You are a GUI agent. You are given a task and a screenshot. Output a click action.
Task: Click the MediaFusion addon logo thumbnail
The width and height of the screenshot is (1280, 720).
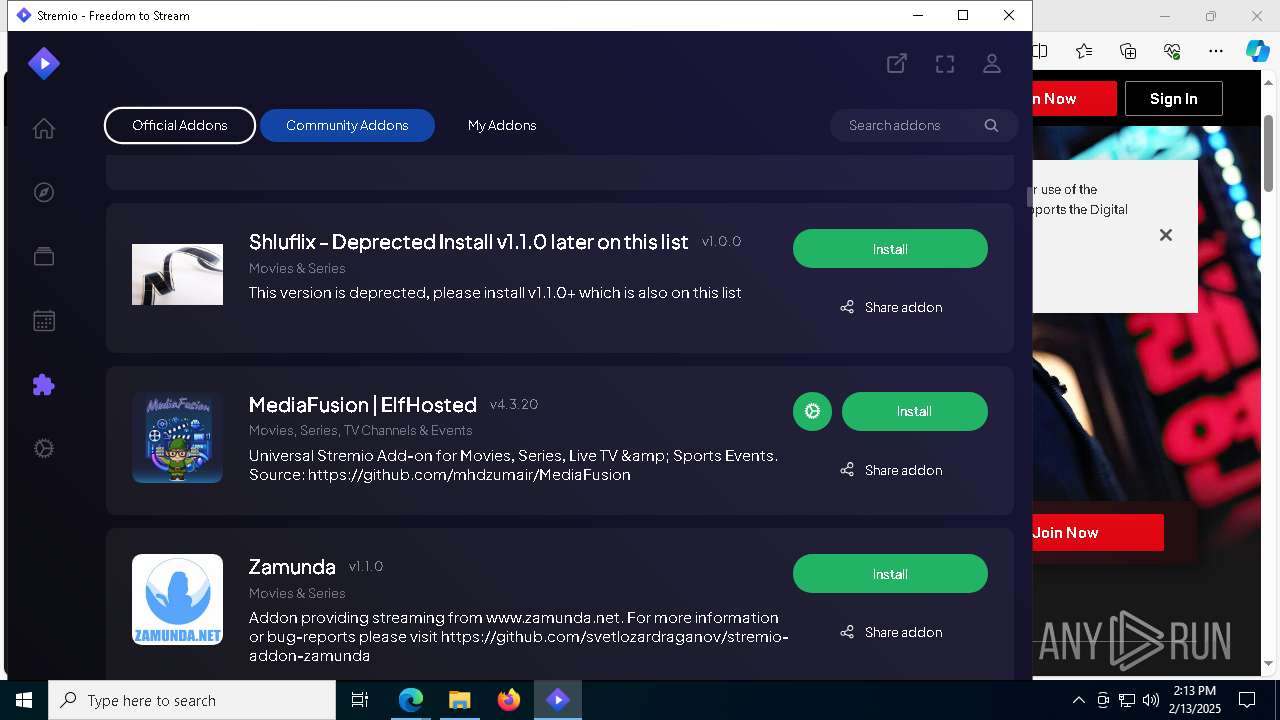pyautogui.click(x=177, y=437)
